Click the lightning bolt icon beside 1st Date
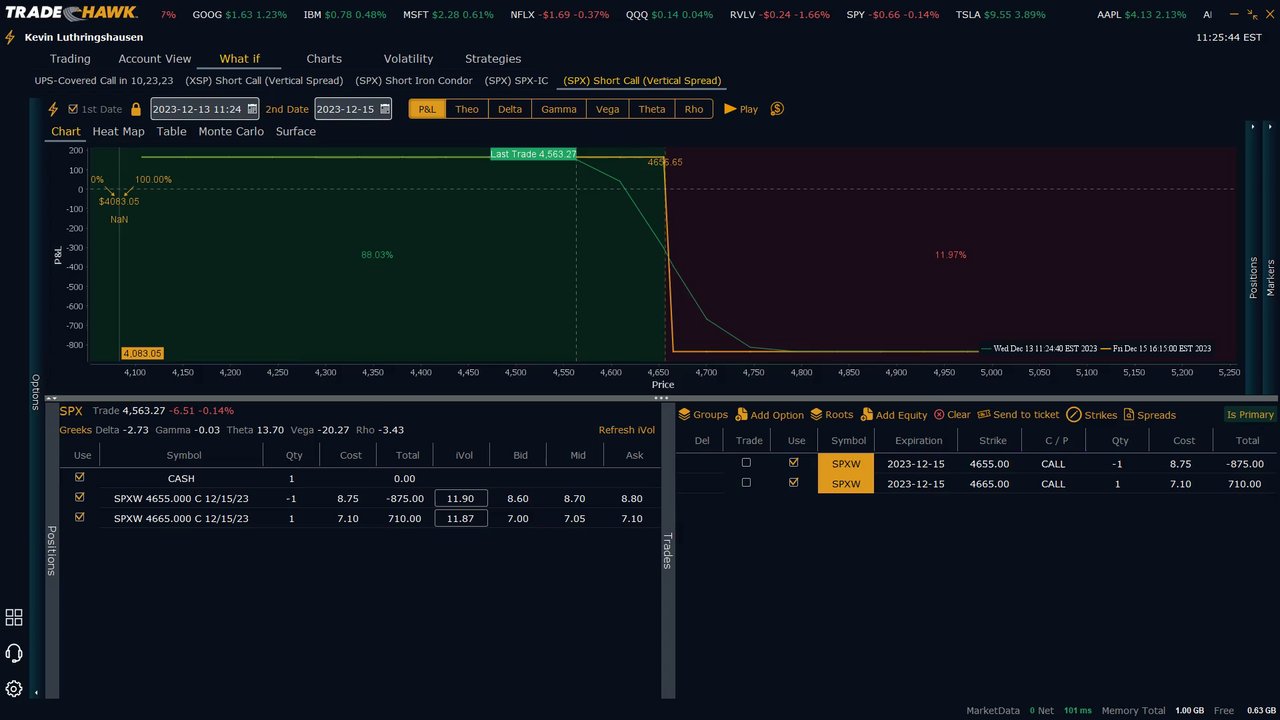This screenshot has height=720, width=1280. [53, 109]
